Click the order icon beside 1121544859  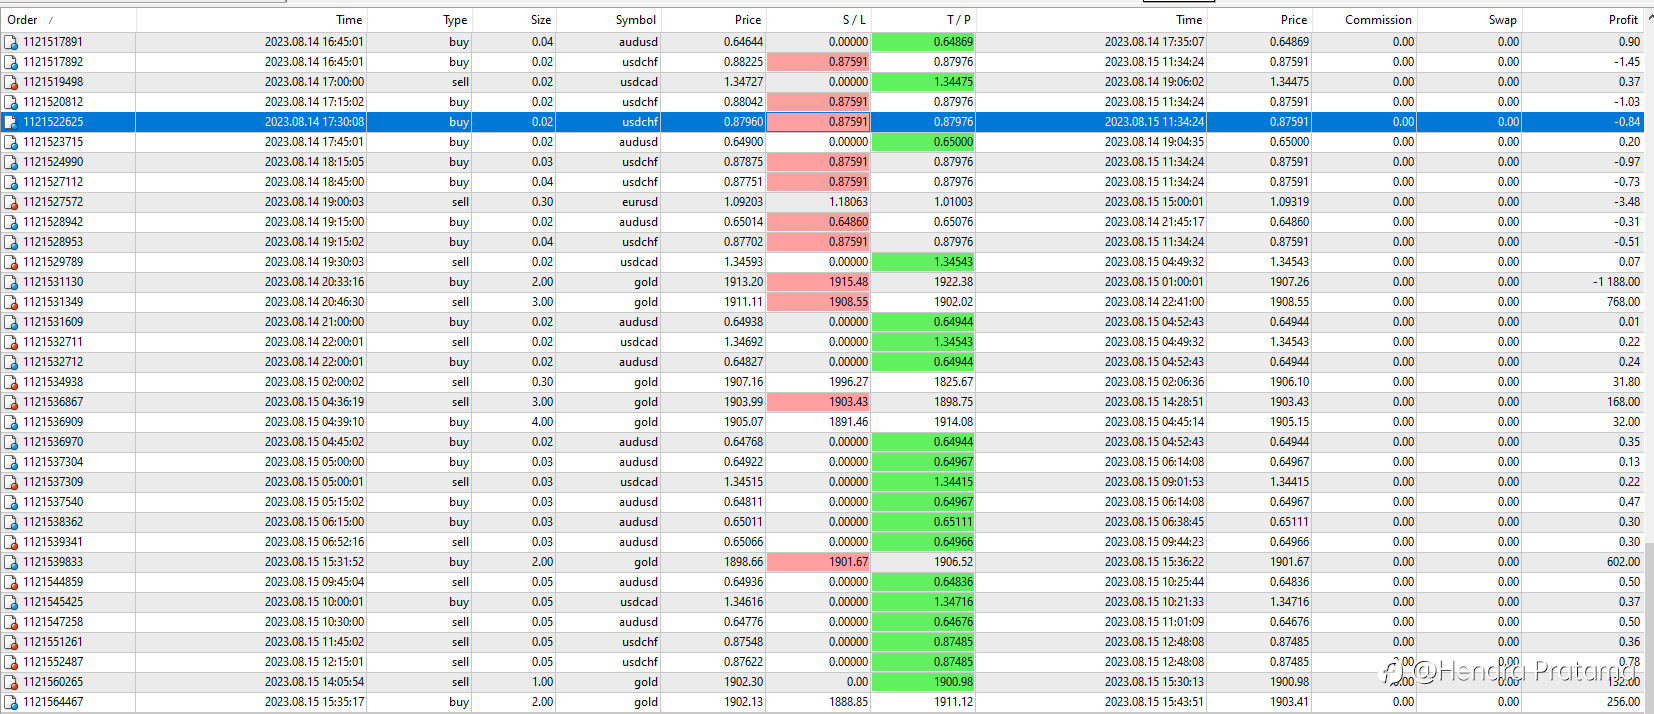pos(11,582)
